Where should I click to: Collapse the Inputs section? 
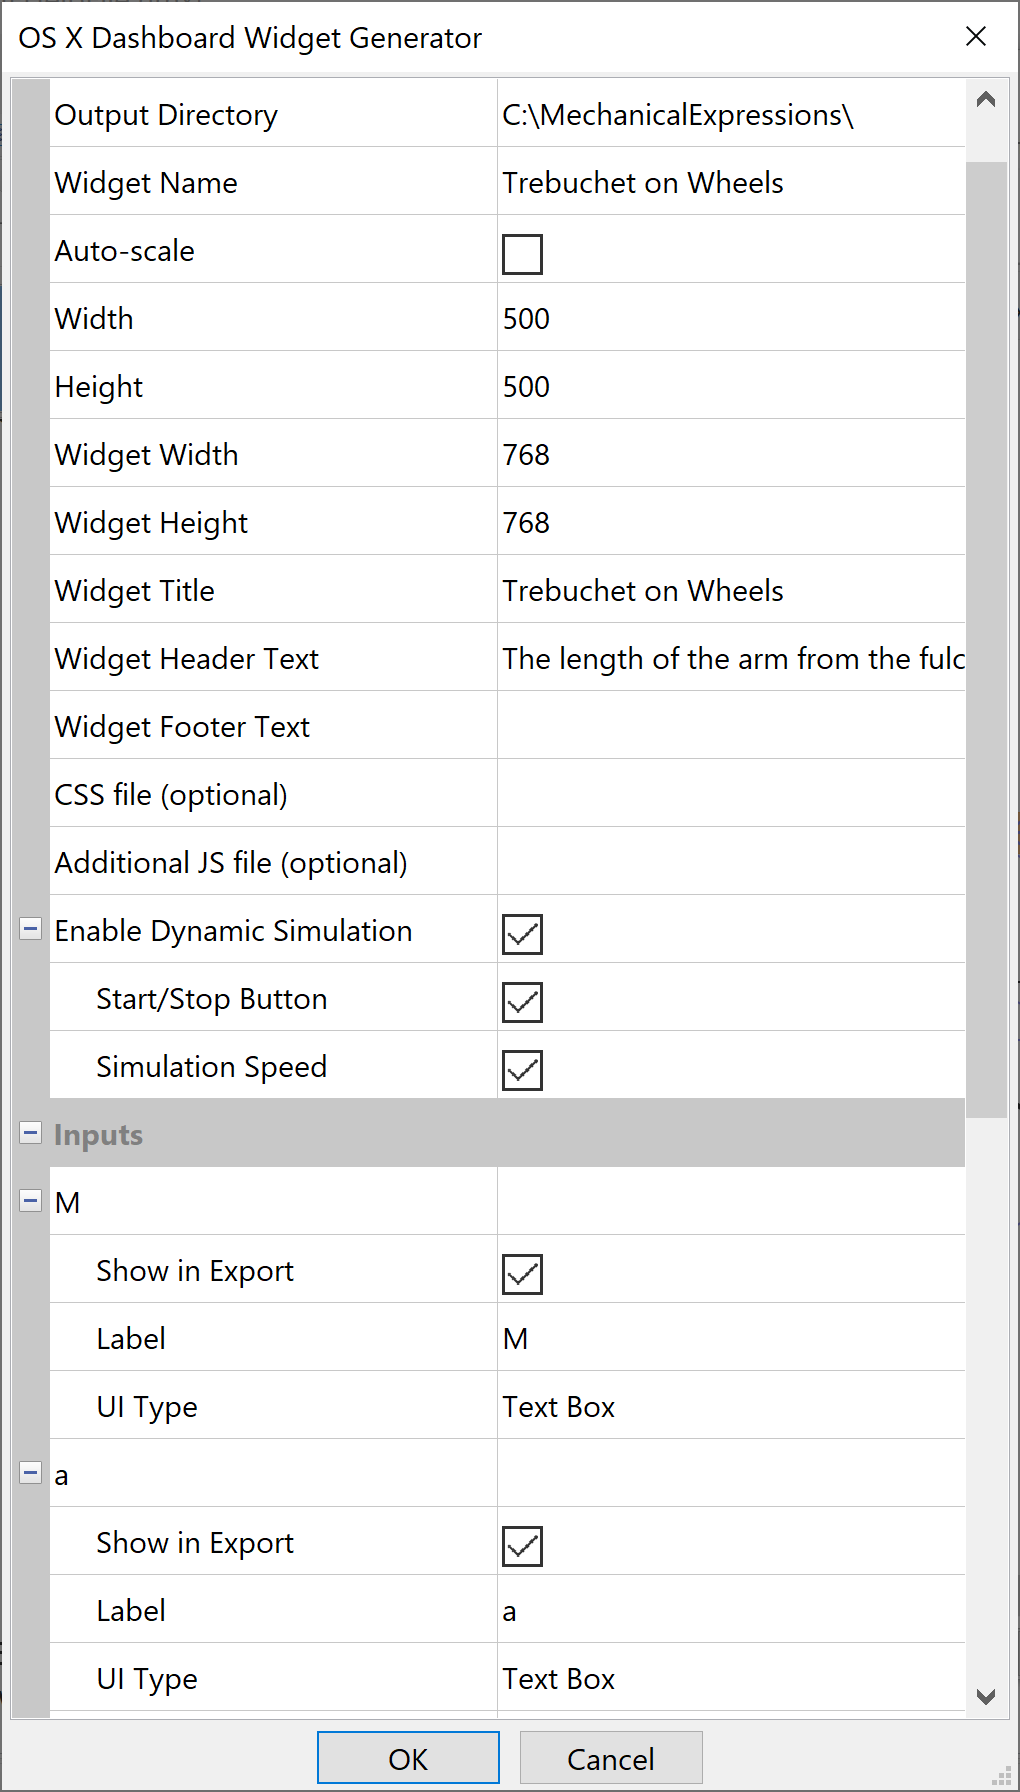pyautogui.click(x=31, y=1133)
